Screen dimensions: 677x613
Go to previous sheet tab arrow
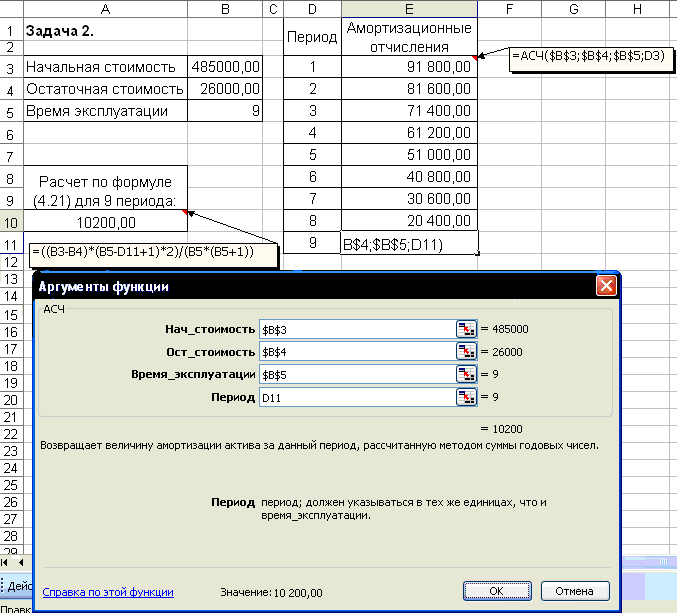21,562
